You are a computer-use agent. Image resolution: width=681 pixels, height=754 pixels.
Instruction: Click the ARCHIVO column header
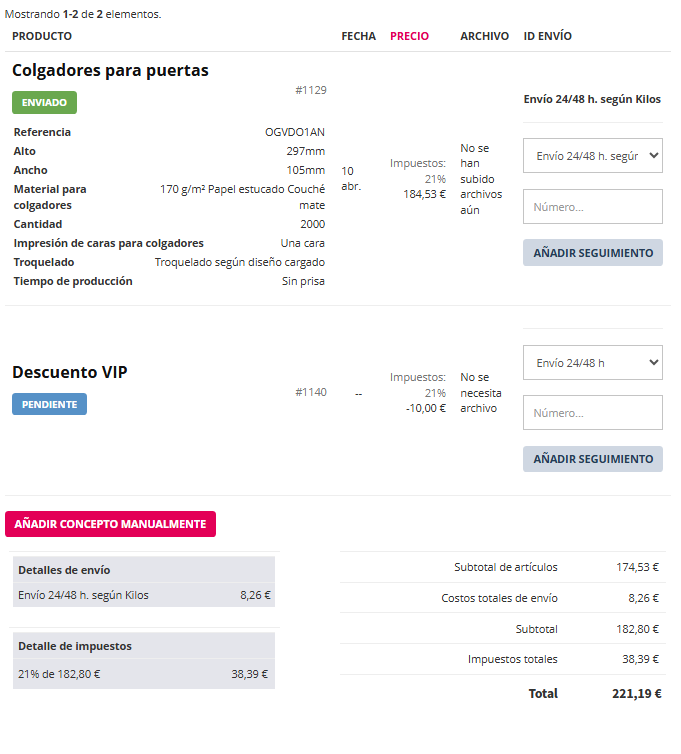(484, 36)
